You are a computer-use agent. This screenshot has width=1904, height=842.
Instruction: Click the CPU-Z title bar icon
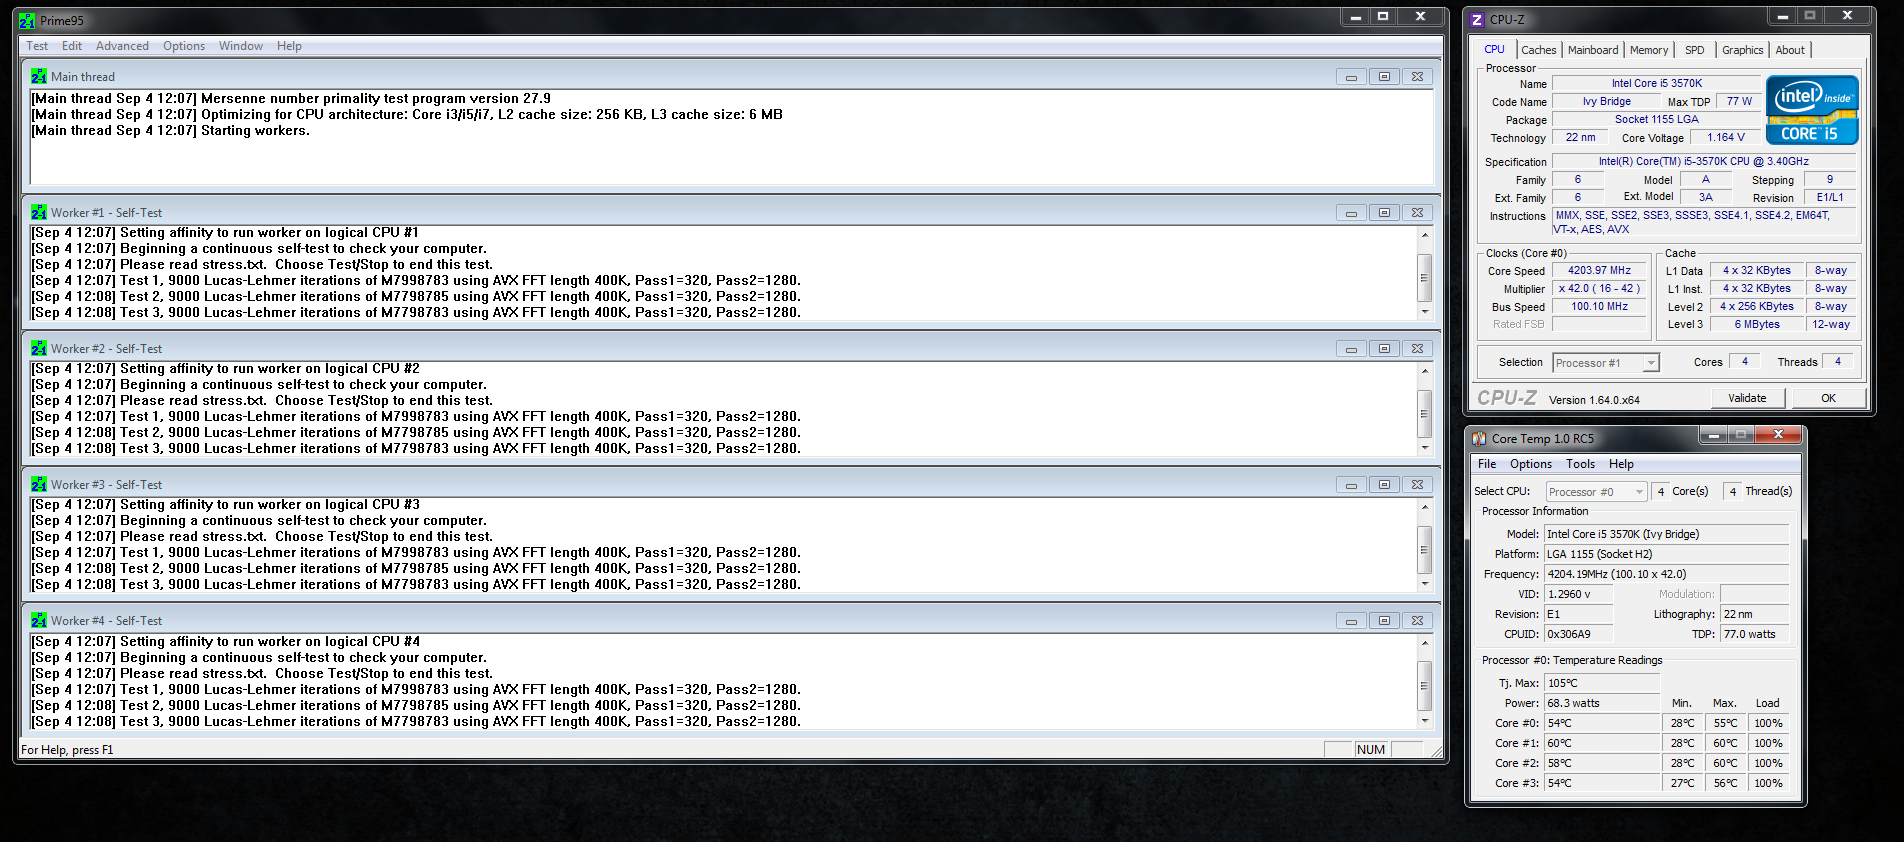(x=1477, y=19)
